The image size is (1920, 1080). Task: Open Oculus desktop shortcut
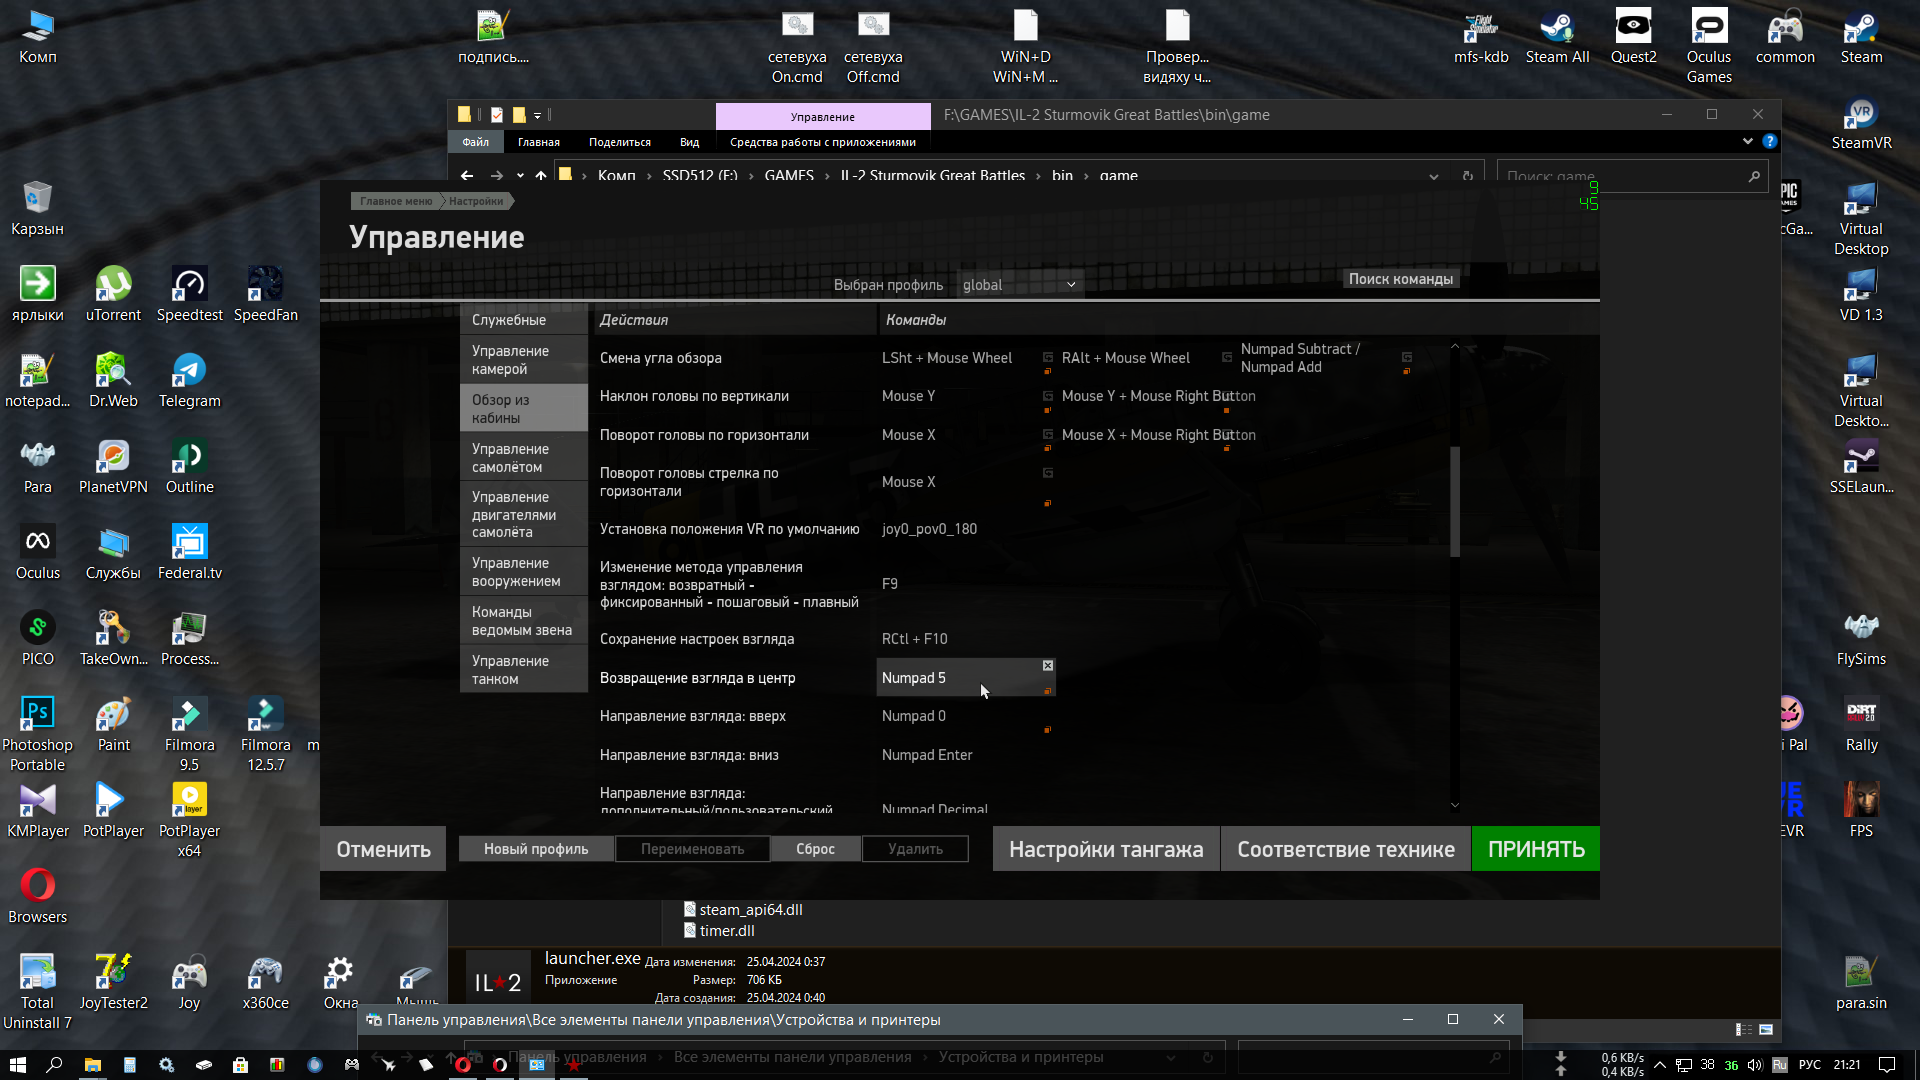pyautogui.click(x=38, y=553)
